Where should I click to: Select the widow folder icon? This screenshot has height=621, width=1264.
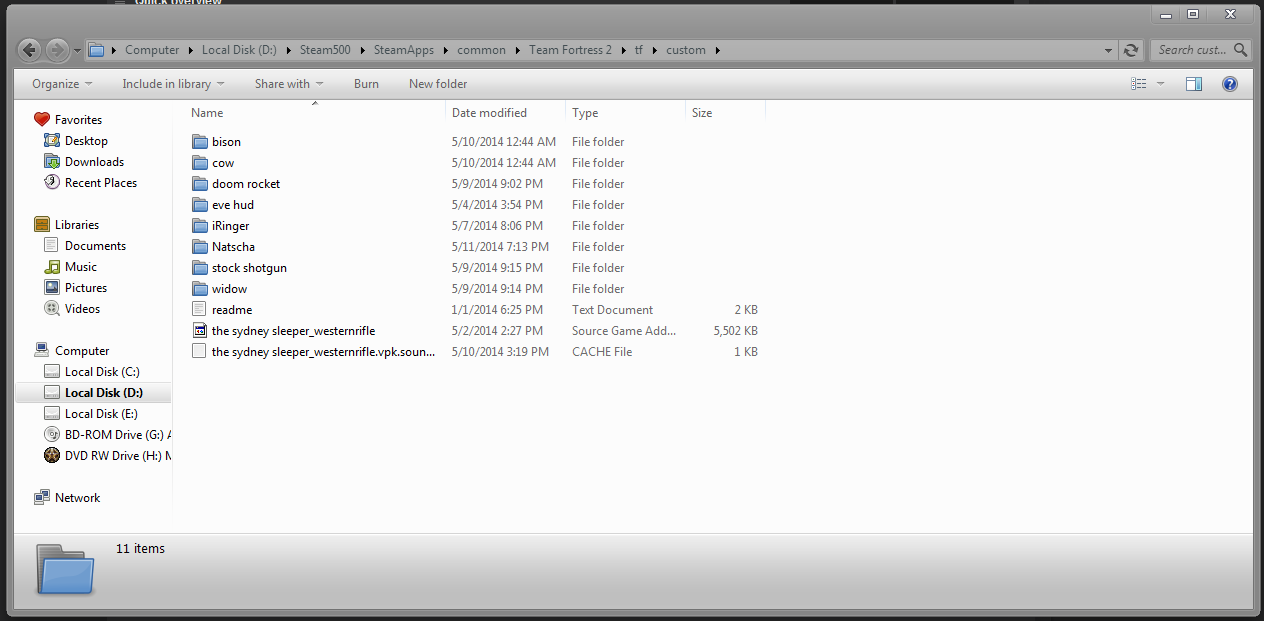click(x=199, y=289)
